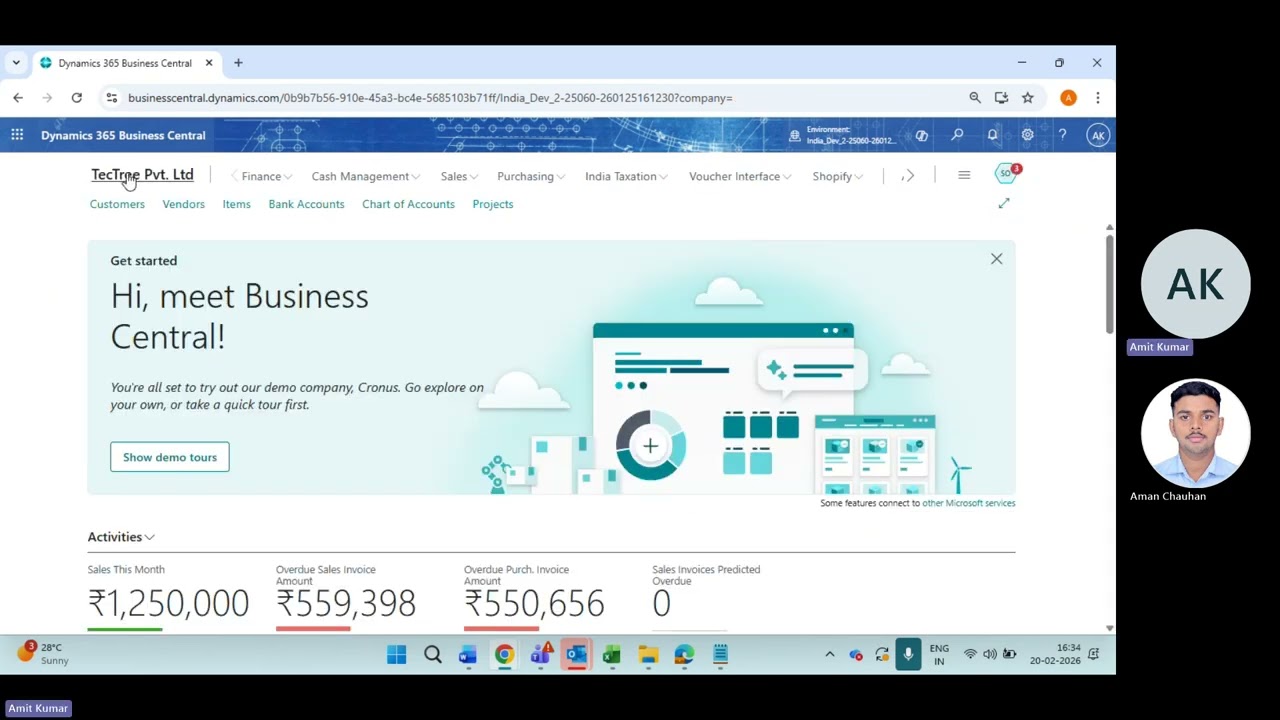
Task: Open the other Microsoft services link
Action: (x=968, y=503)
